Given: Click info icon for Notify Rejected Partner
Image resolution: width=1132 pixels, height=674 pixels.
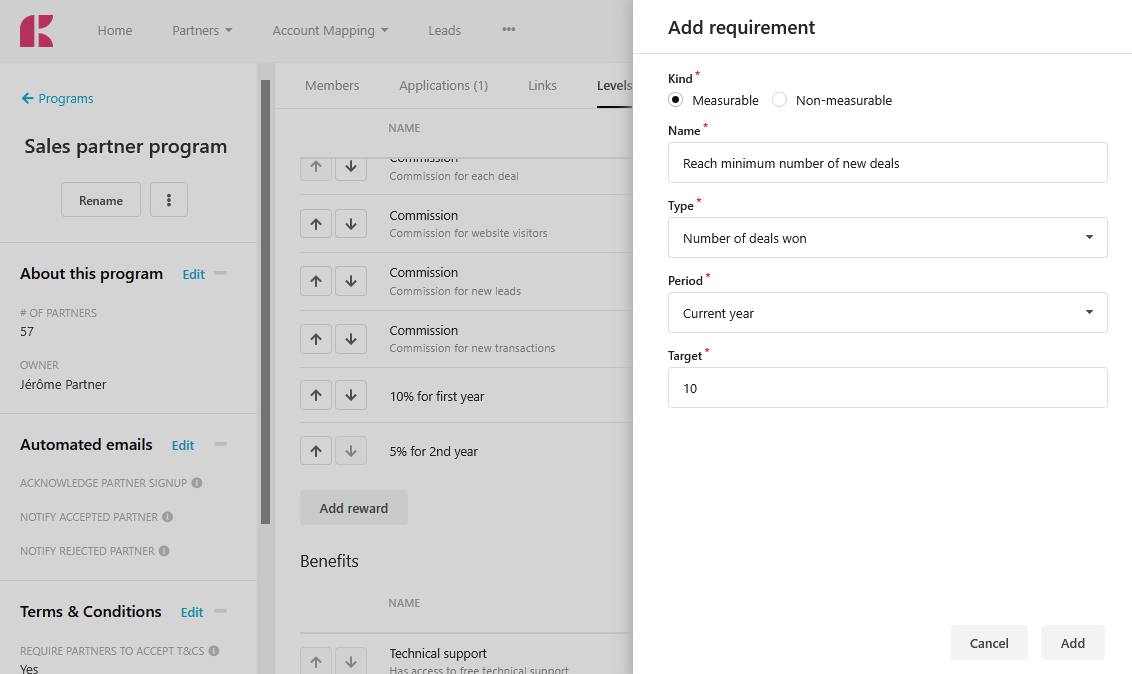Looking at the screenshot, I should pyautogui.click(x=164, y=551).
